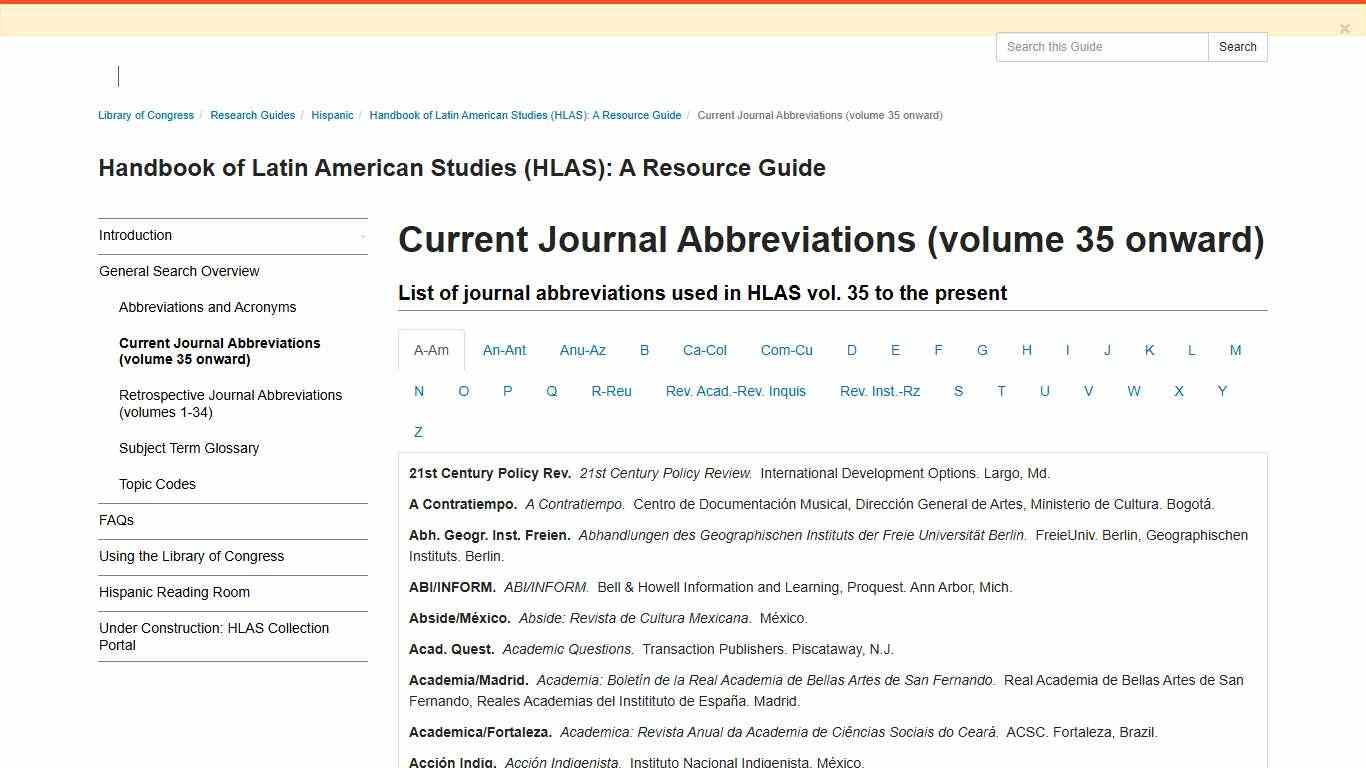Go to the Topic Codes page
Screen dimensions: 1366x768
[x=157, y=484]
